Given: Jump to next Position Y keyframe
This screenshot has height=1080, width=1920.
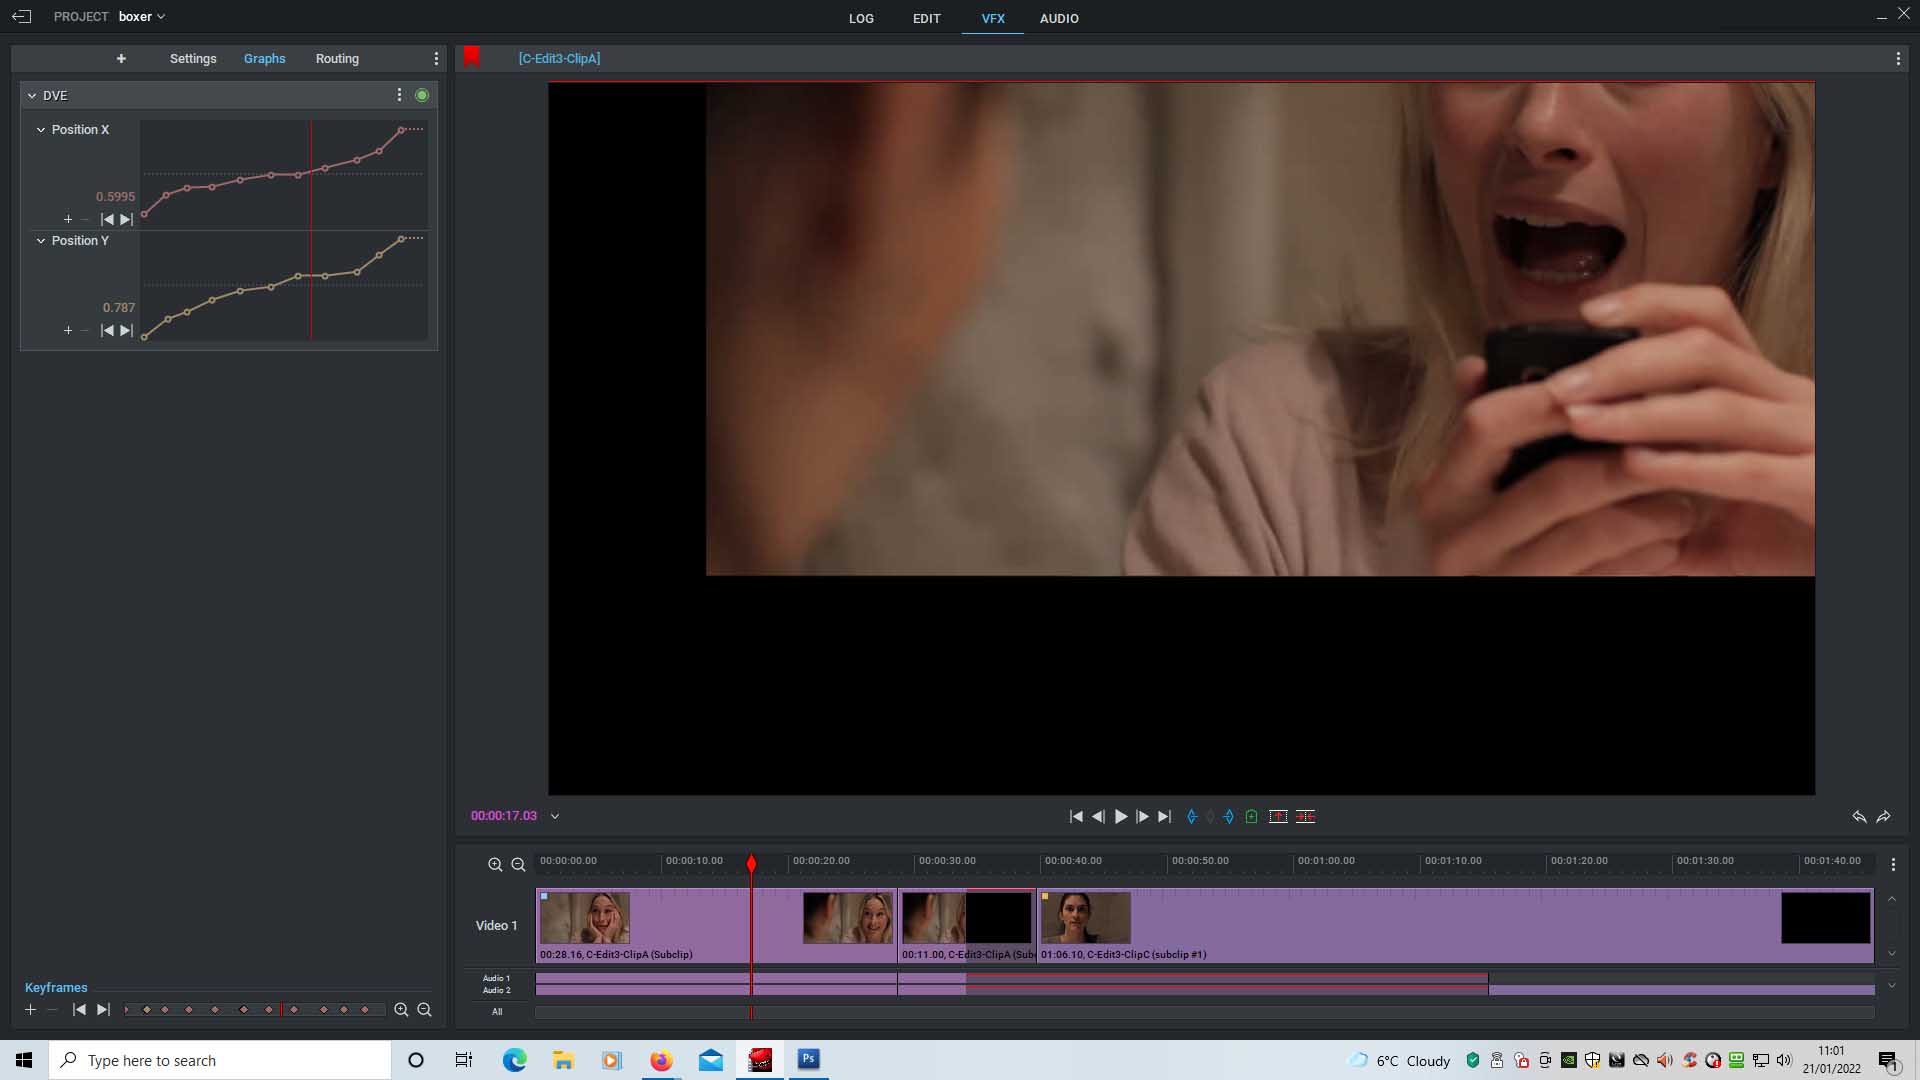Looking at the screenshot, I should point(126,330).
